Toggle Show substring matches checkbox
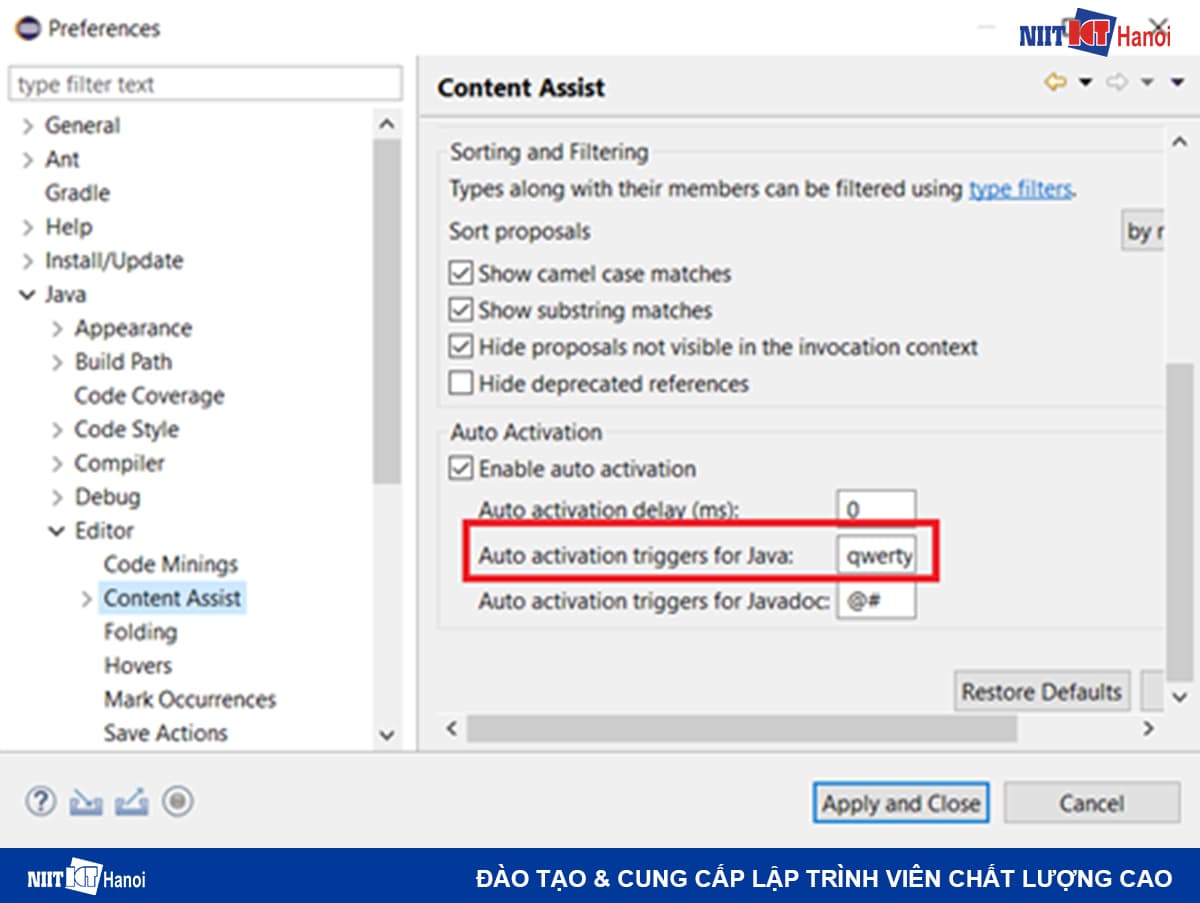 [x=460, y=310]
